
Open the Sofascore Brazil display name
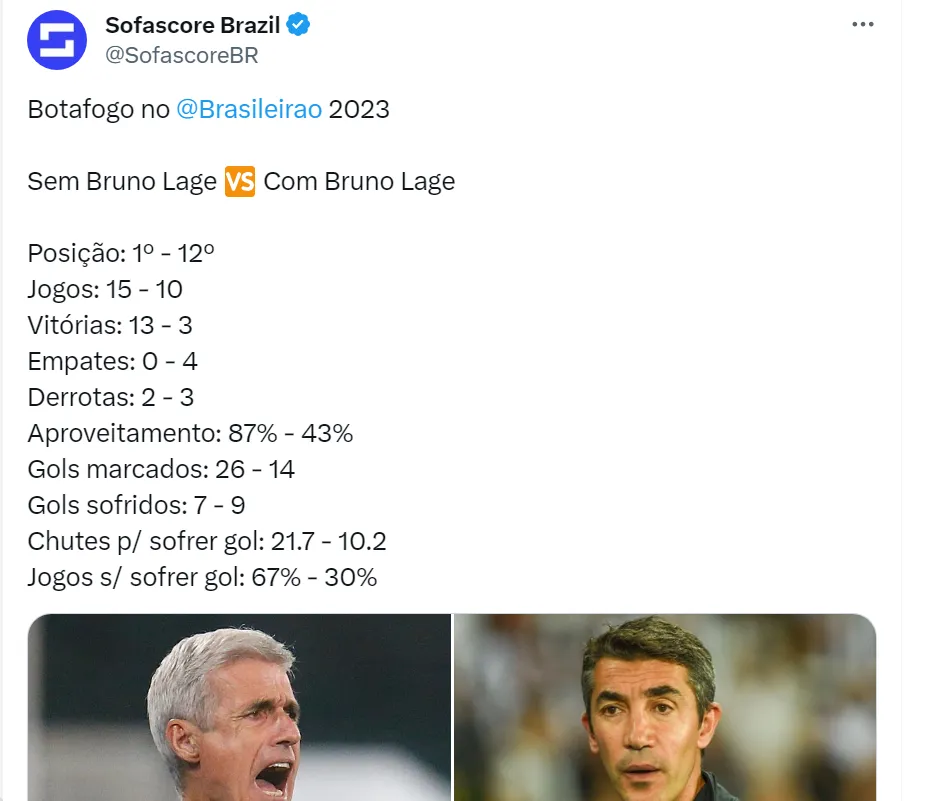tap(193, 26)
